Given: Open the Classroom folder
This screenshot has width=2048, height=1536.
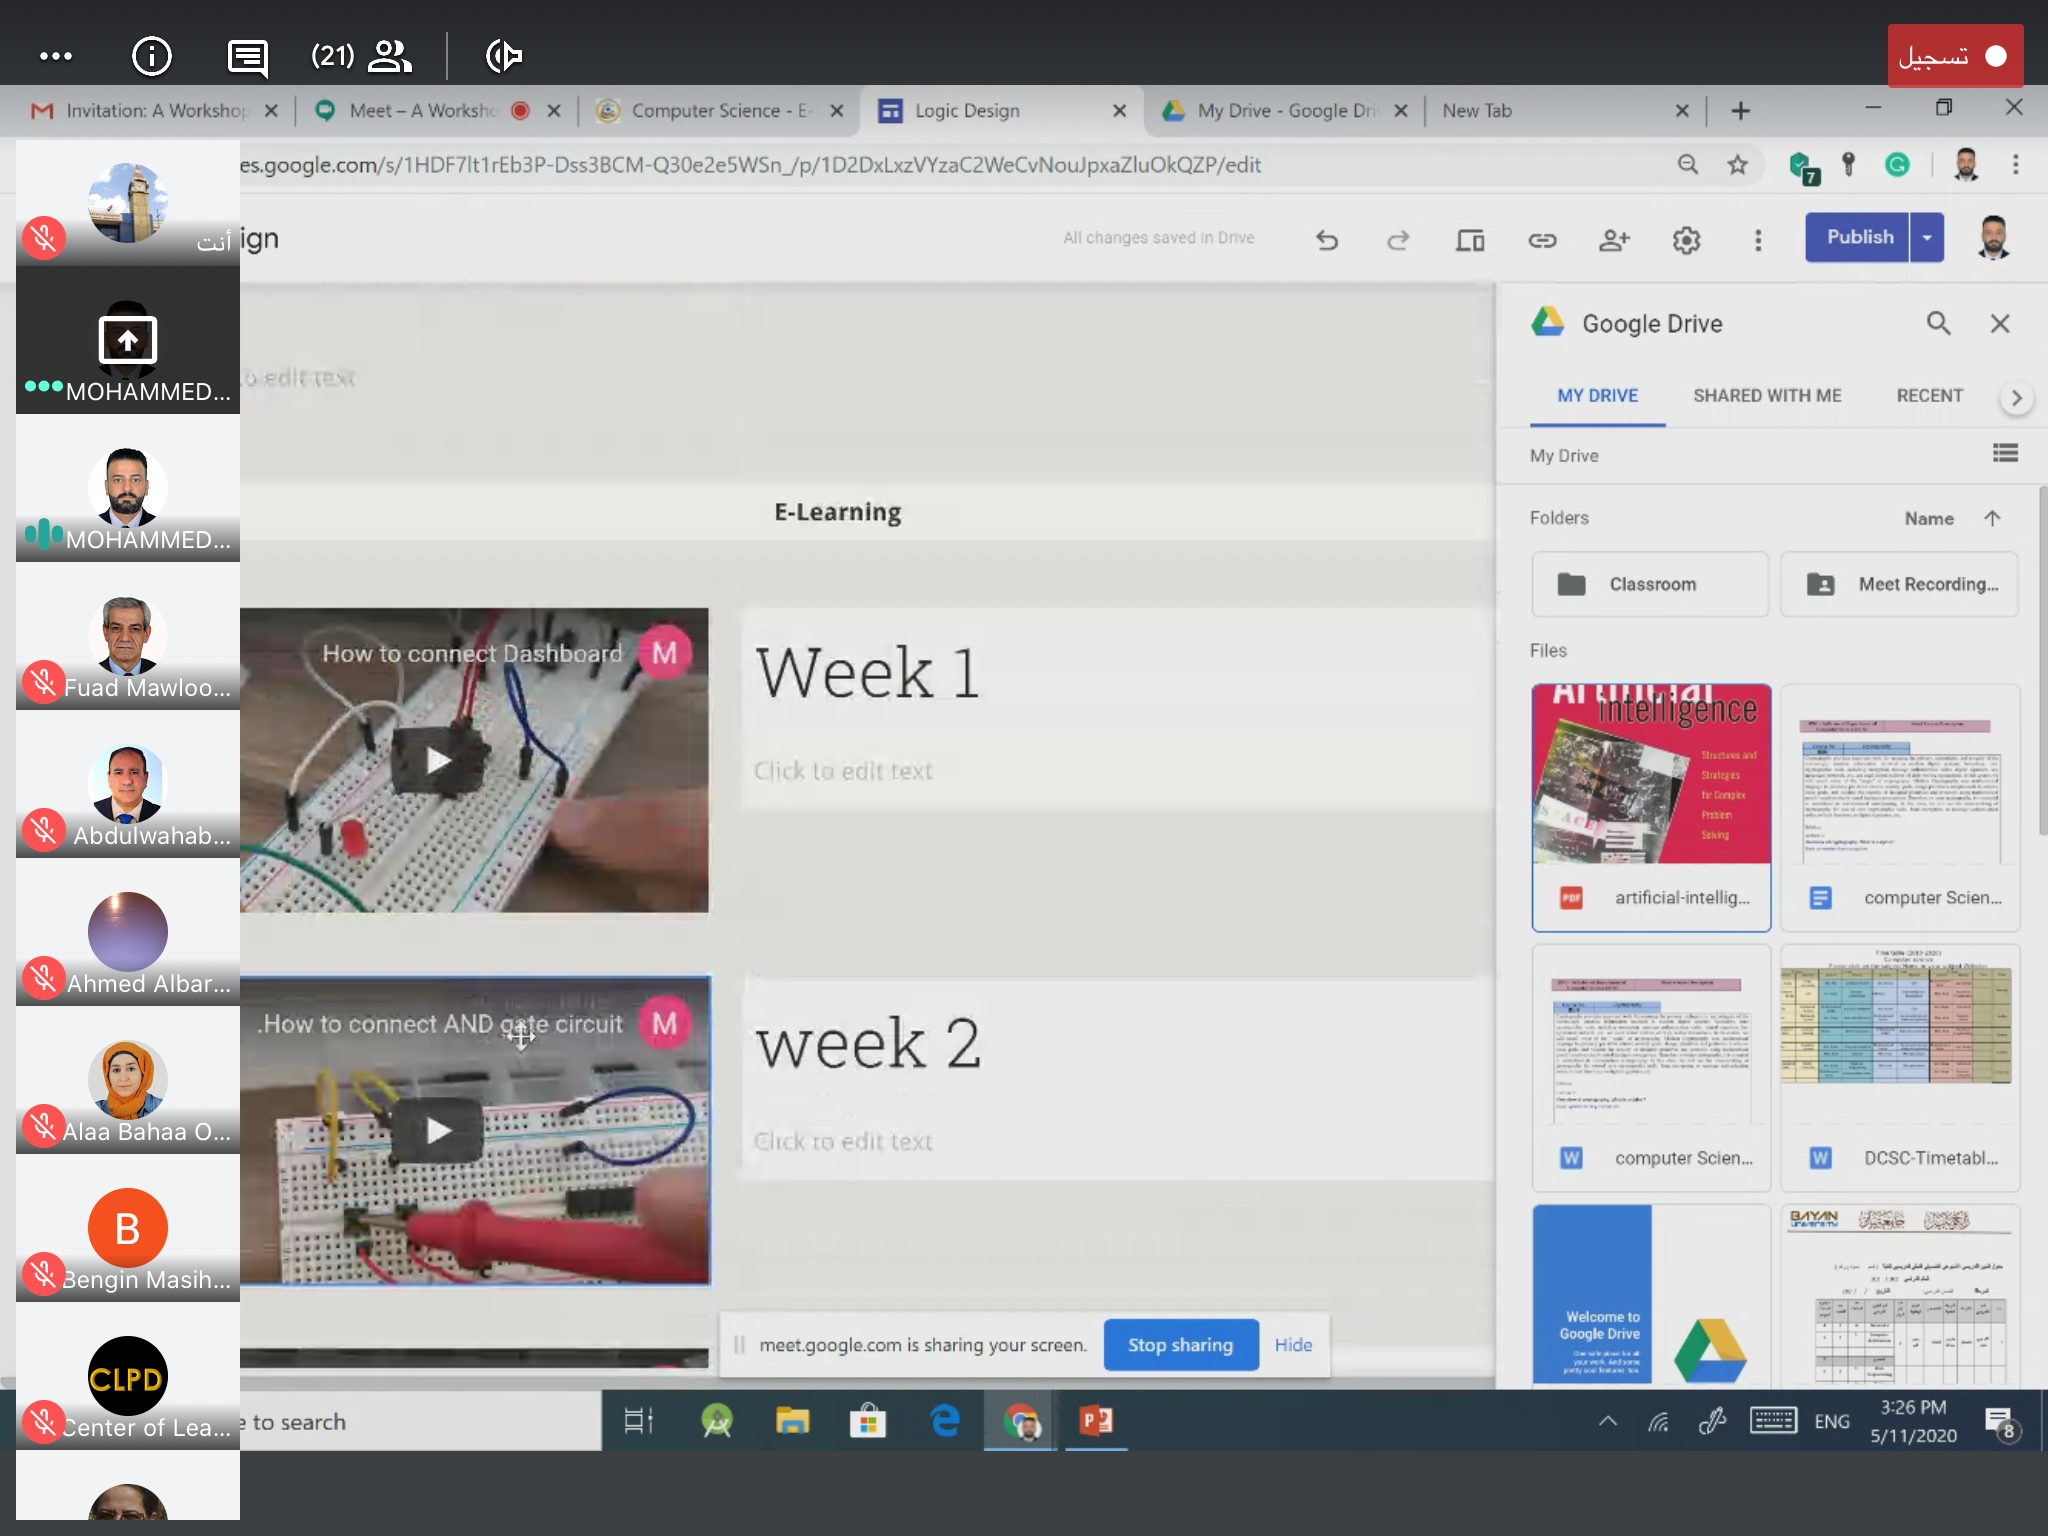Looking at the screenshot, I should click(1650, 584).
